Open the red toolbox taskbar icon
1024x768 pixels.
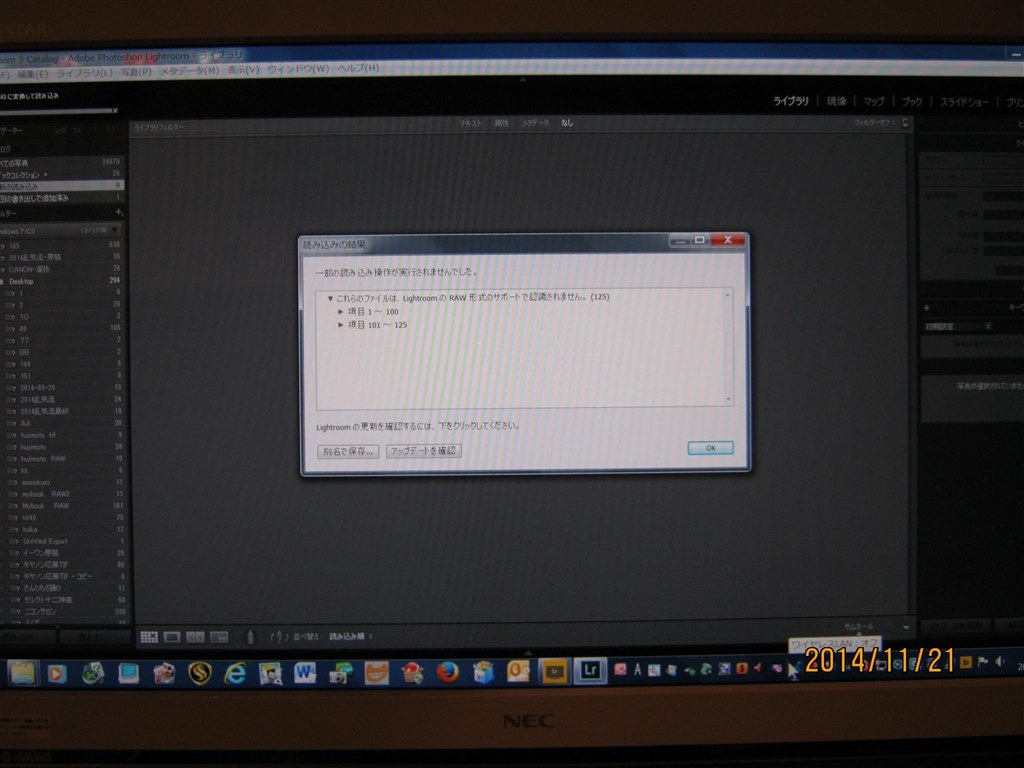point(413,672)
